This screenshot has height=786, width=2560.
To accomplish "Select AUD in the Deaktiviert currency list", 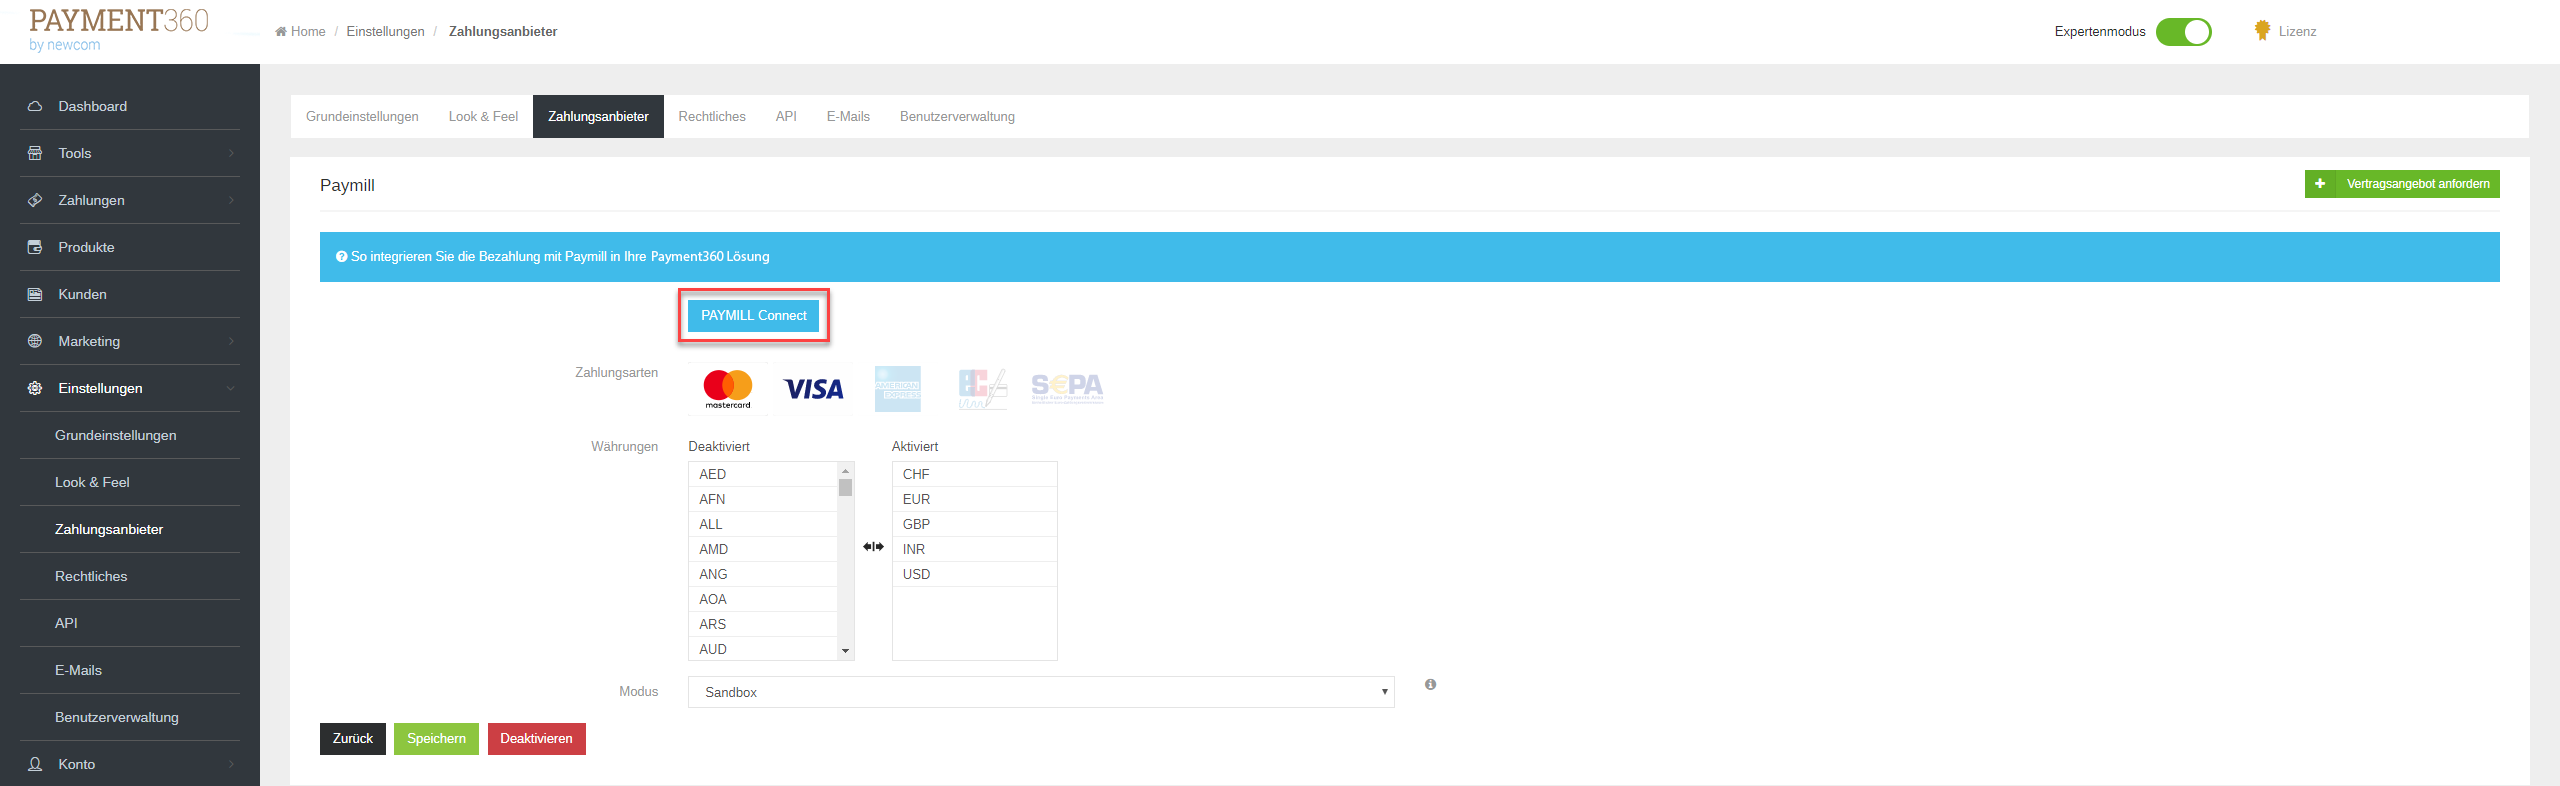I will point(713,649).
